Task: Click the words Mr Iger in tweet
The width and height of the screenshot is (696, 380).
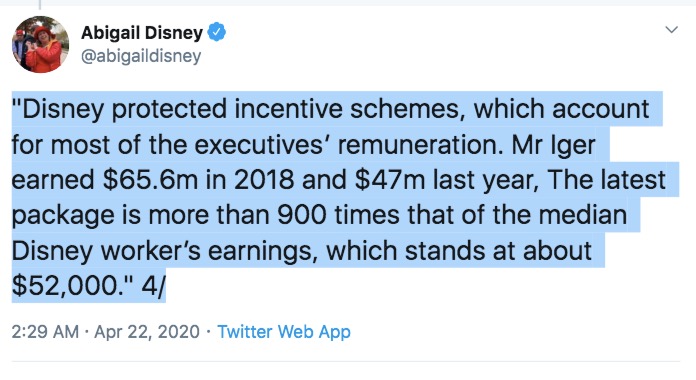Action: tap(553, 145)
